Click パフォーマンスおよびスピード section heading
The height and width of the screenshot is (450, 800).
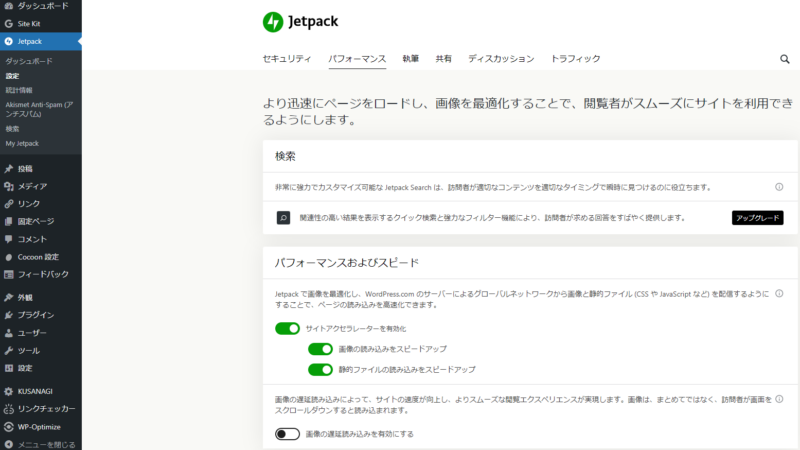tap(347, 263)
